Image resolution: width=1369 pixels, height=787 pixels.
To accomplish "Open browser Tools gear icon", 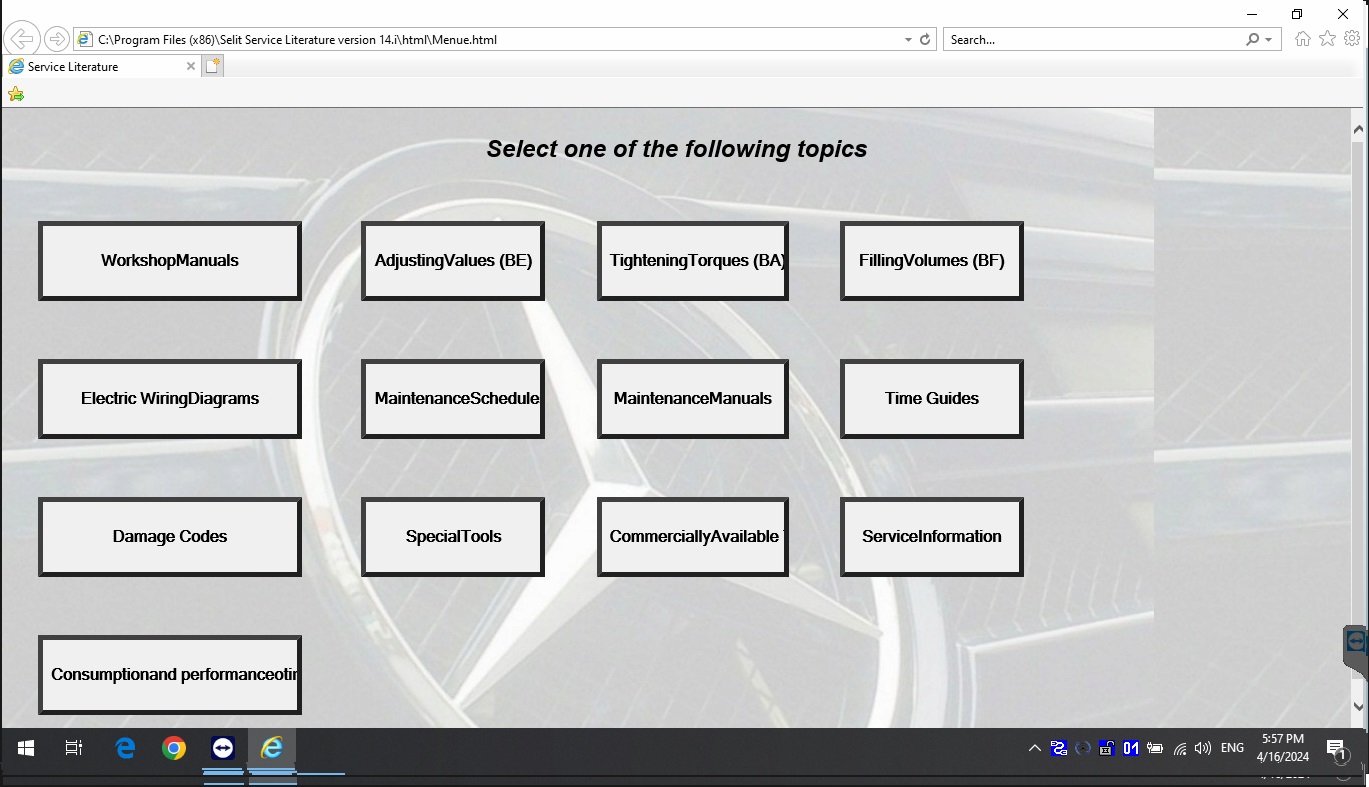I will click(x=1352, y=39).
